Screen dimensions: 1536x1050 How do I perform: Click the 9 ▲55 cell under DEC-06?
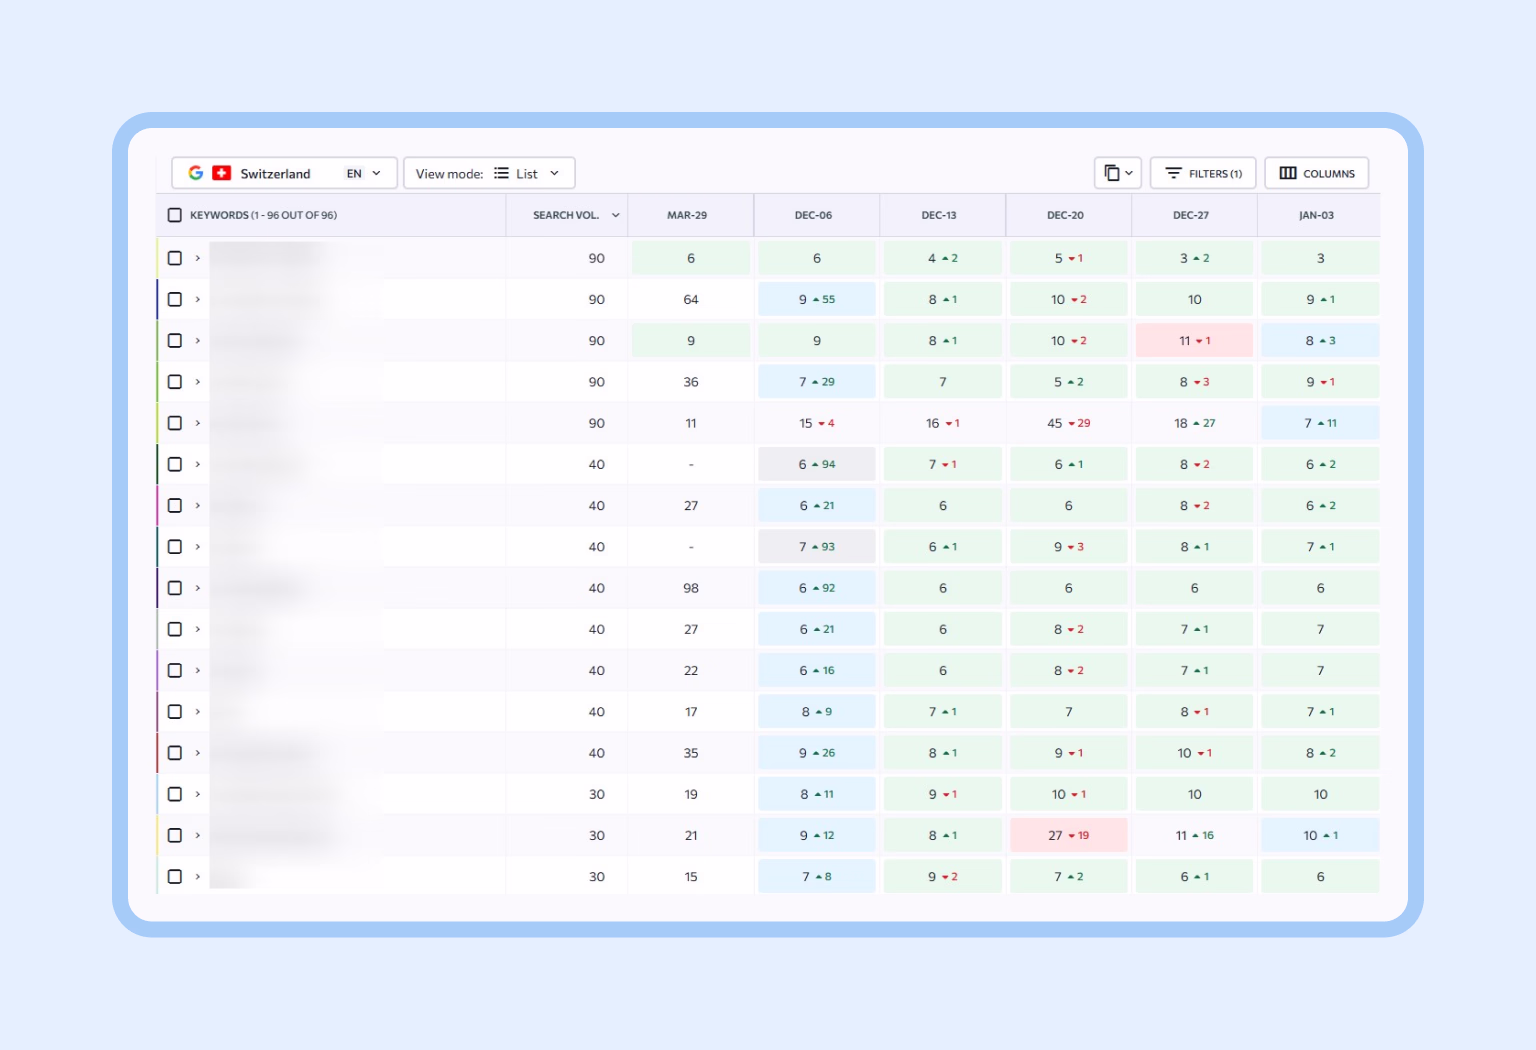[817, 299]
